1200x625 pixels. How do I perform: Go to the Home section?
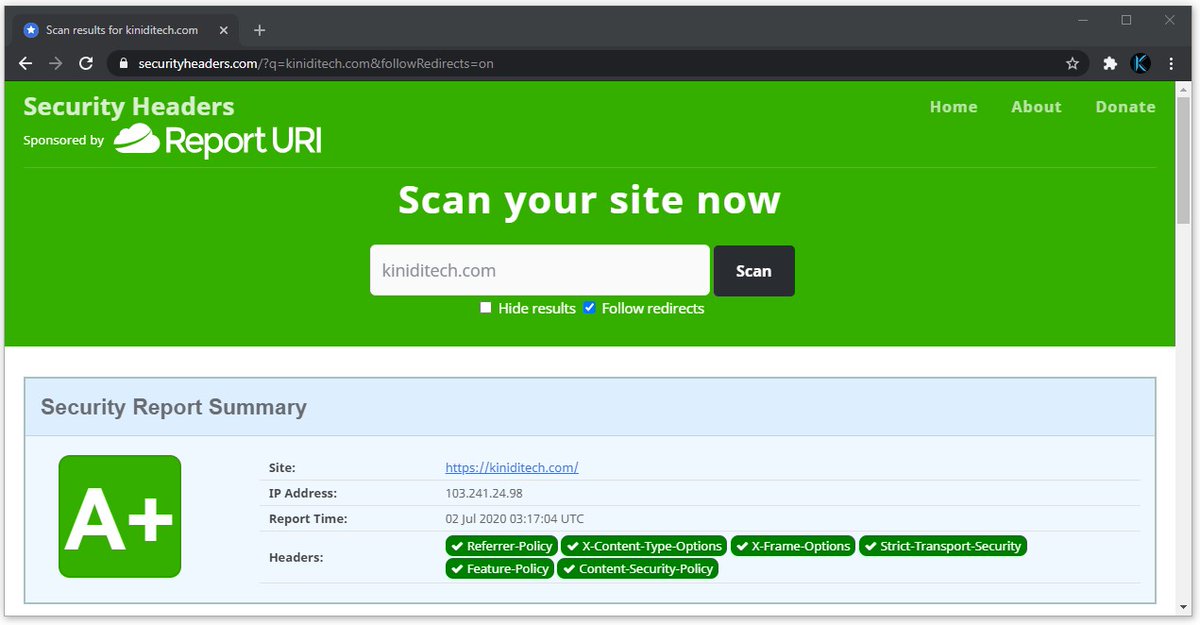tap(953, 106)
